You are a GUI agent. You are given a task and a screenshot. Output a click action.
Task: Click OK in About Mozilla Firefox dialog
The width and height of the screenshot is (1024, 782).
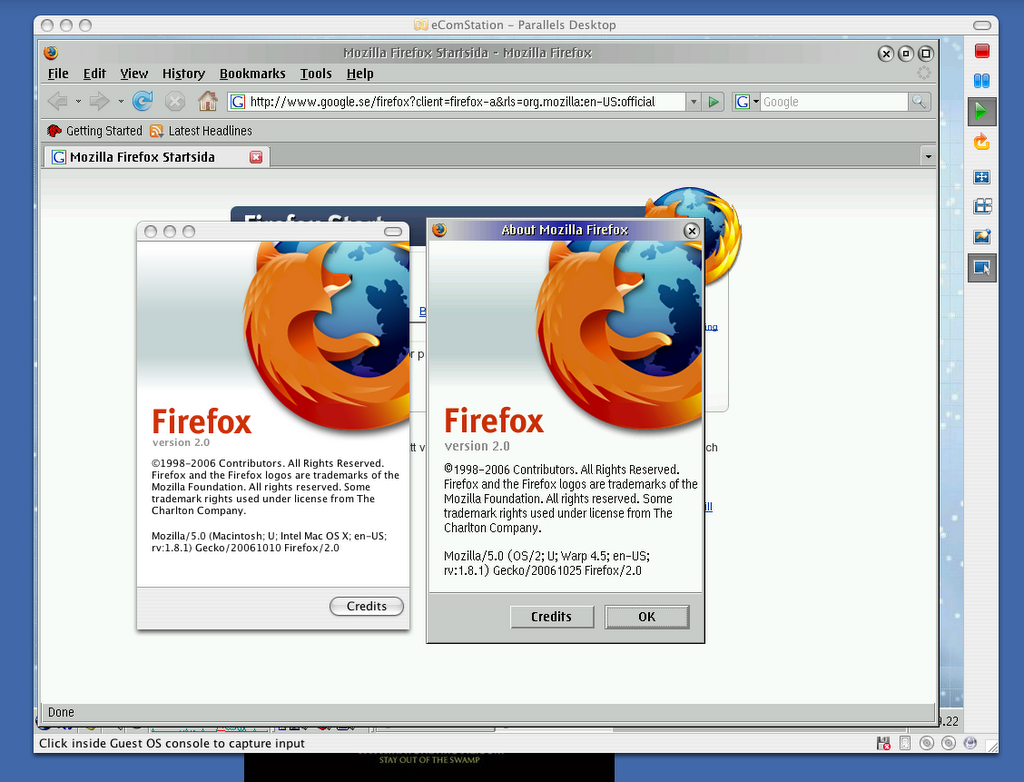click(647, 617)
